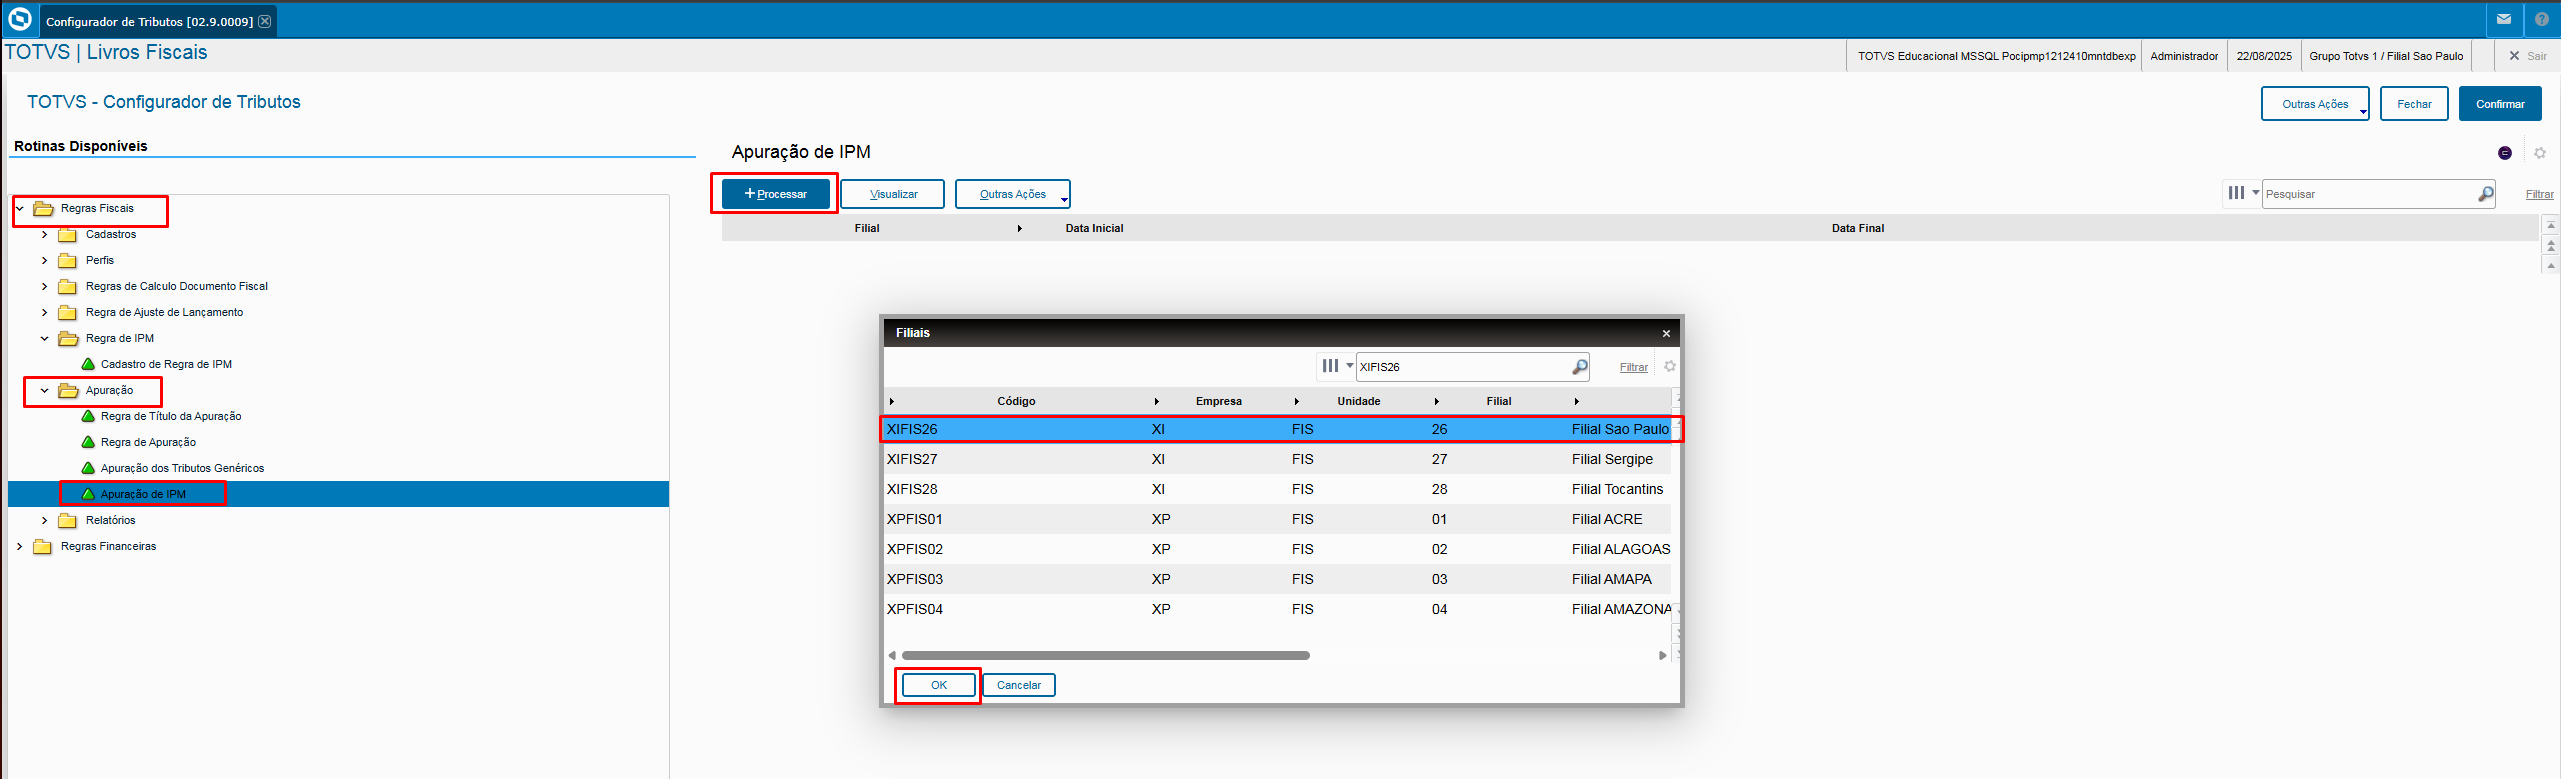Select the XPFIS01 Filial ACRE row

tap(1277, 519)
